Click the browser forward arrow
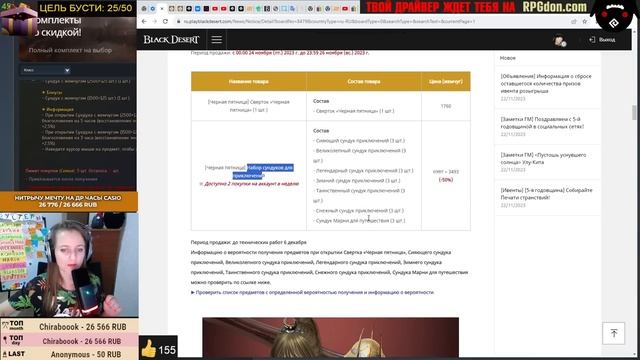Viewport: 640px width, 360px height. [155, 21]
